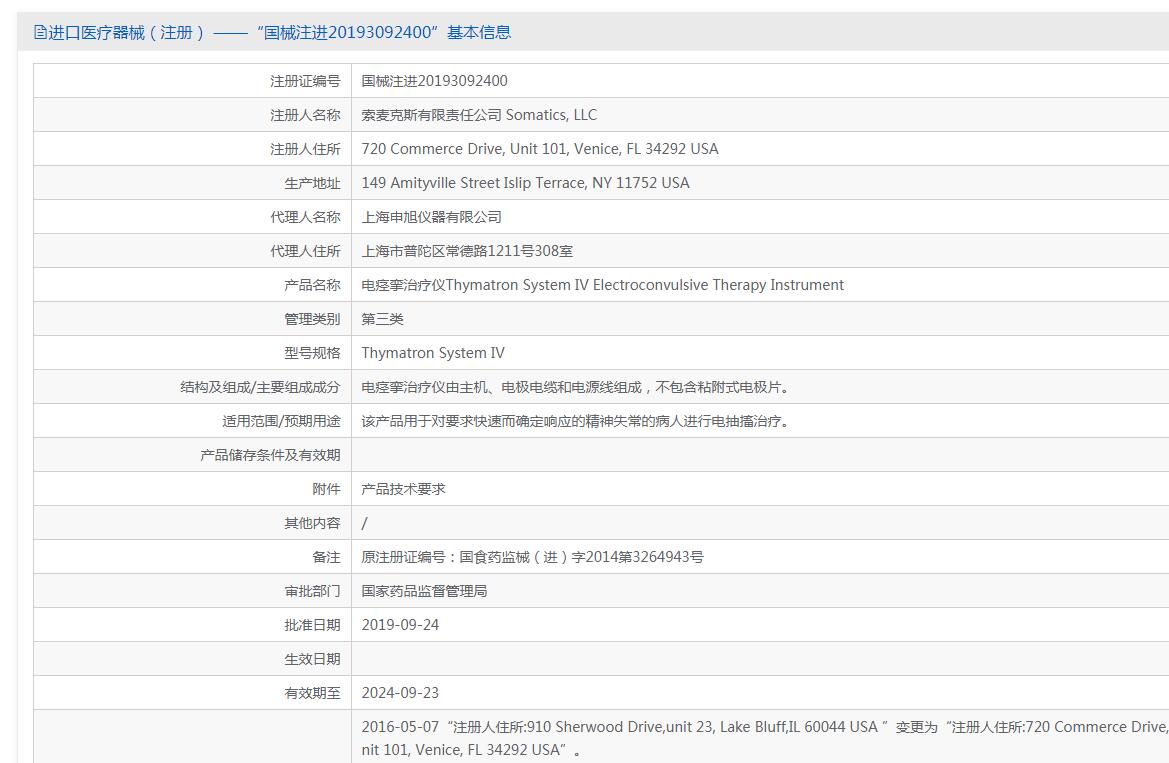Screen dimensions: 1169x763
Task: Select the remark 原注册证编号：国食药监械（进）字2014第3264943号
Action: pos(532,557)
